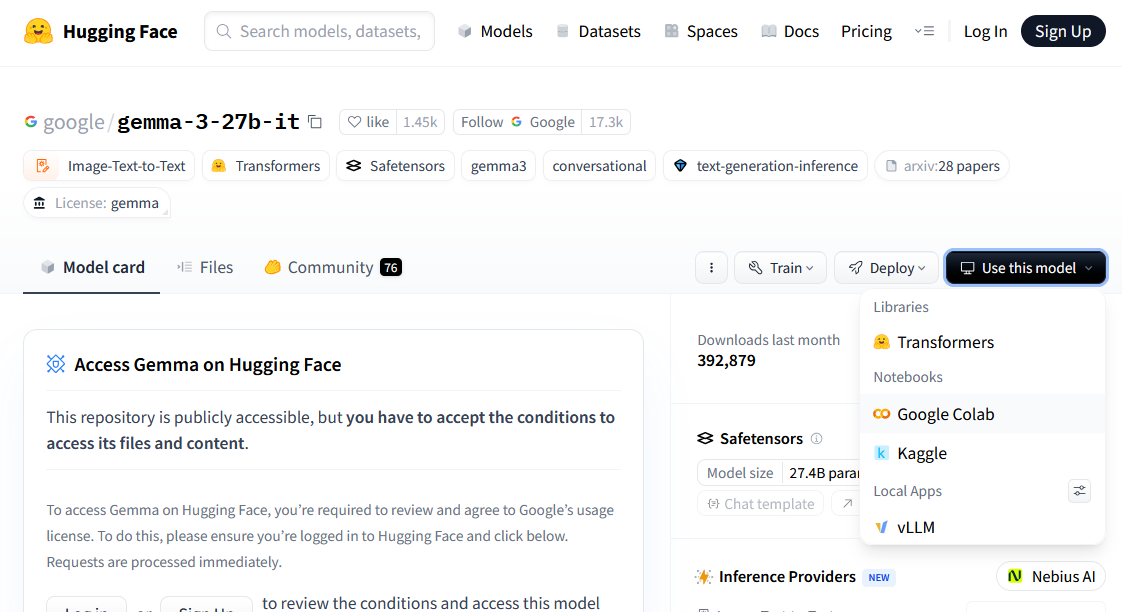Switch to the Files tab
Viewport: 1122px width, 612px height.
pyautogui.click(x=205, y=268)
